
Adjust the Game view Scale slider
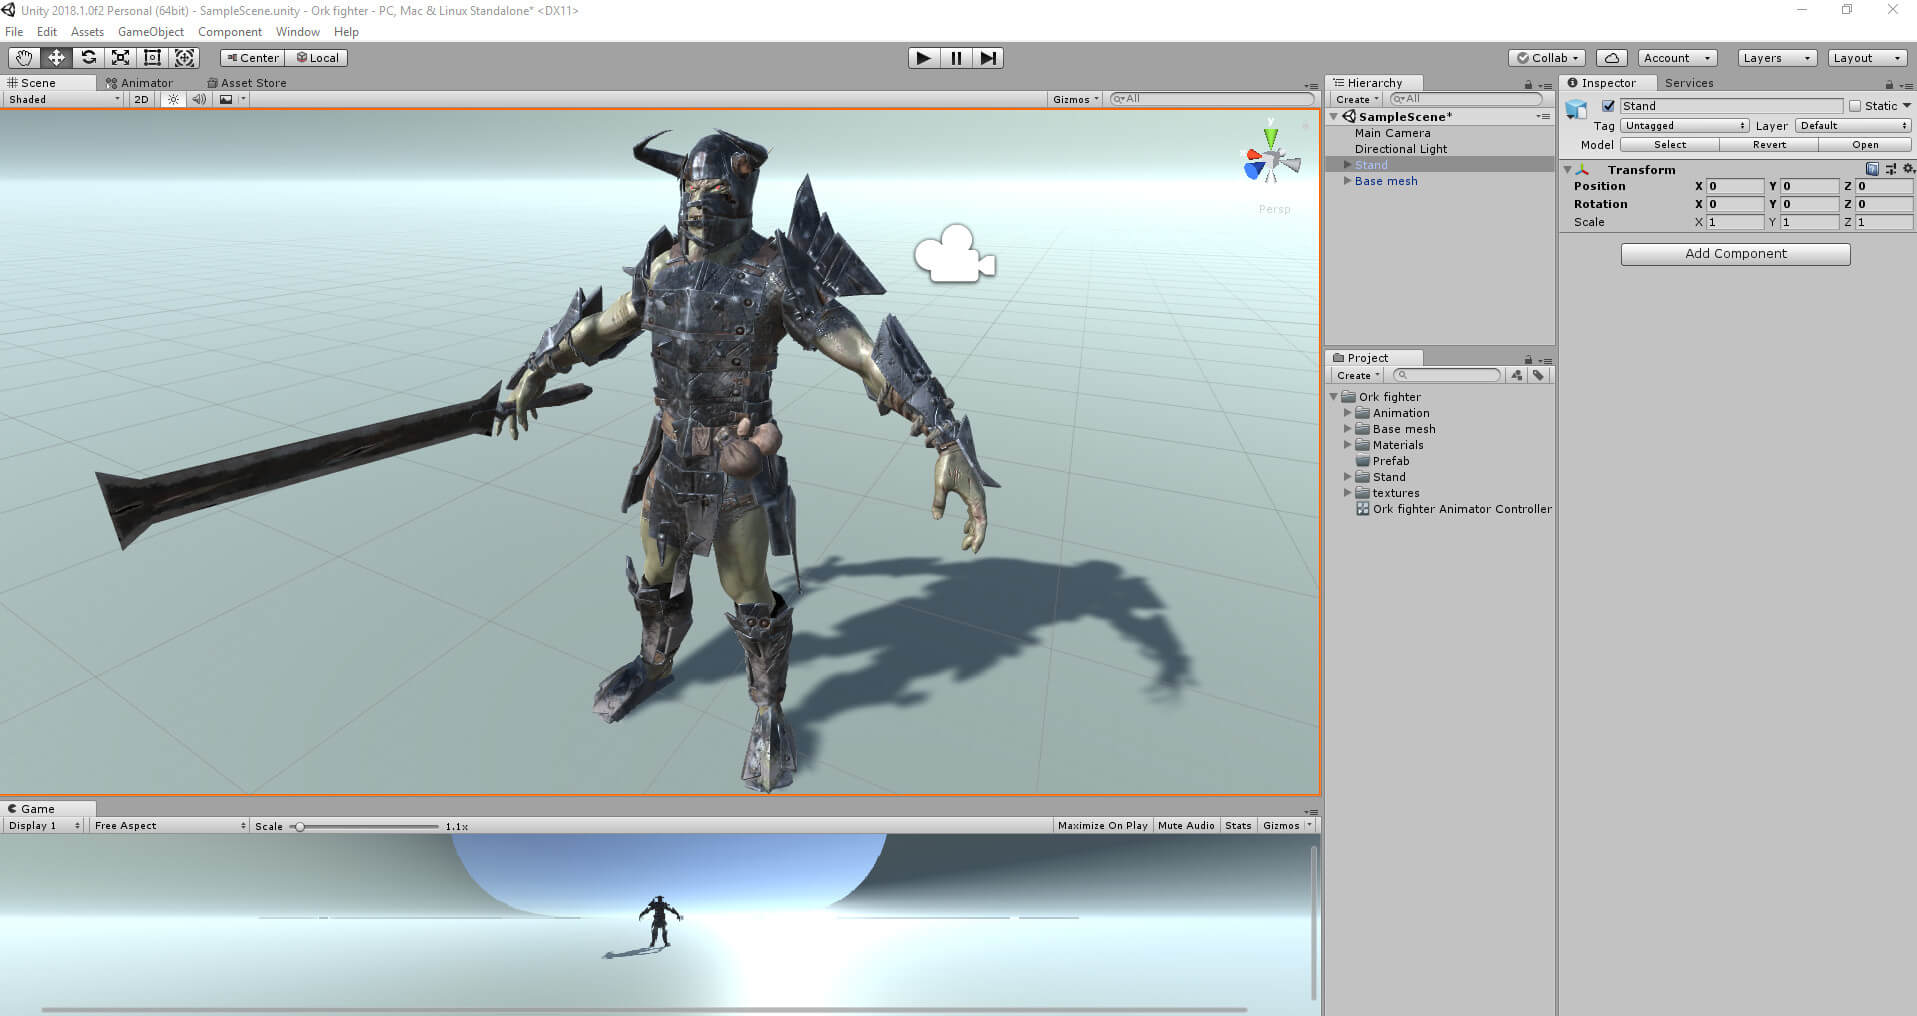[300, 827]
